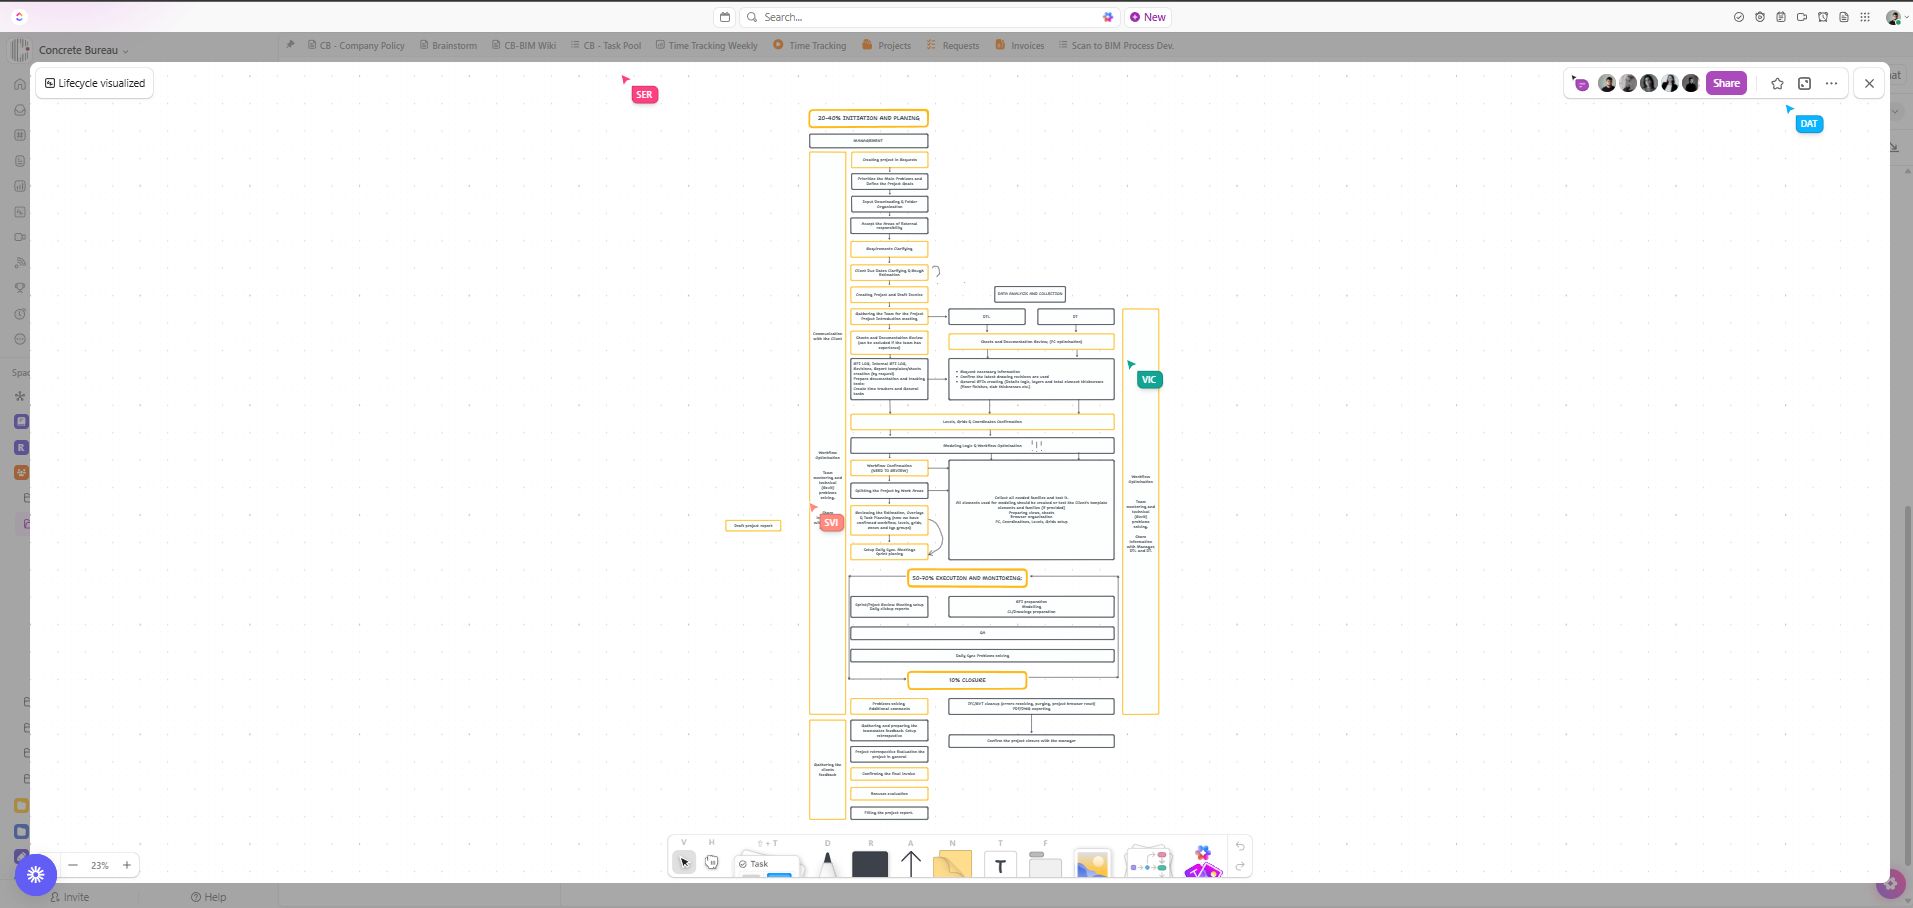The image size is (1913, 908).
Task: Undo the last whiteboard action
Action: pyautogui.click(x=1240, y=846)
